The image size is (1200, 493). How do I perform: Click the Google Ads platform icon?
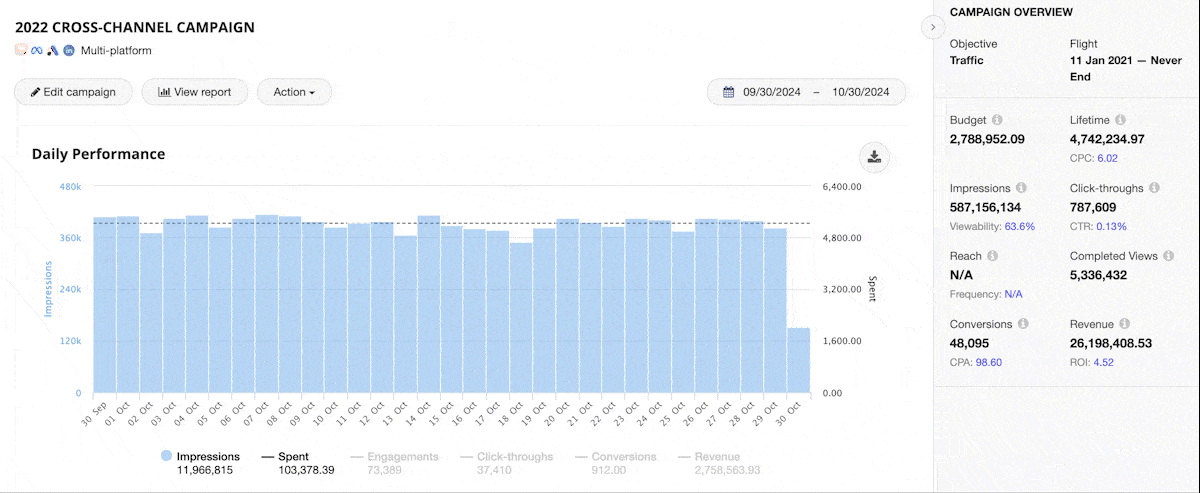pos(52,50)
